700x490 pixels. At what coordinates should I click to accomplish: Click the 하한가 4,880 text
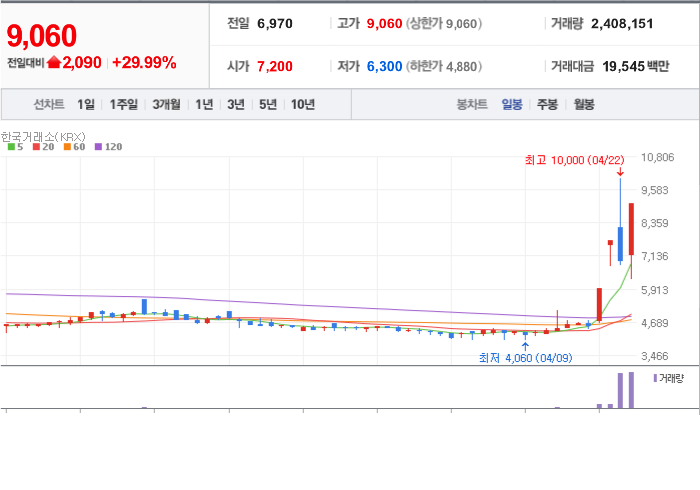(x=444, y=66)
